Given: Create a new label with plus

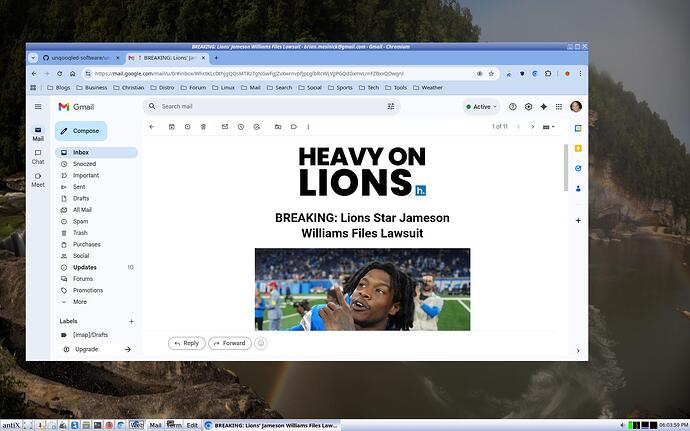Looking at the screenshot, I should (x=131, y=321).
